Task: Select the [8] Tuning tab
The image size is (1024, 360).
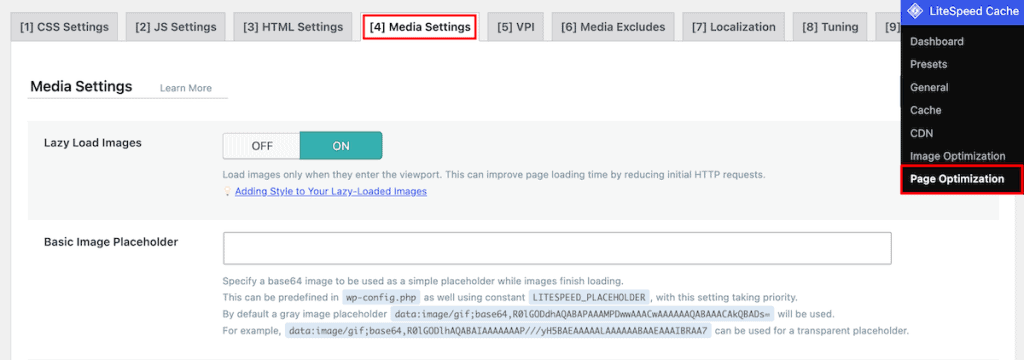Action: point(830,27)
